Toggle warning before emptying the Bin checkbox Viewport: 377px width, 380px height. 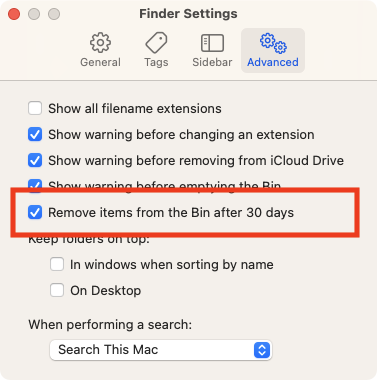tap(35, 184)
